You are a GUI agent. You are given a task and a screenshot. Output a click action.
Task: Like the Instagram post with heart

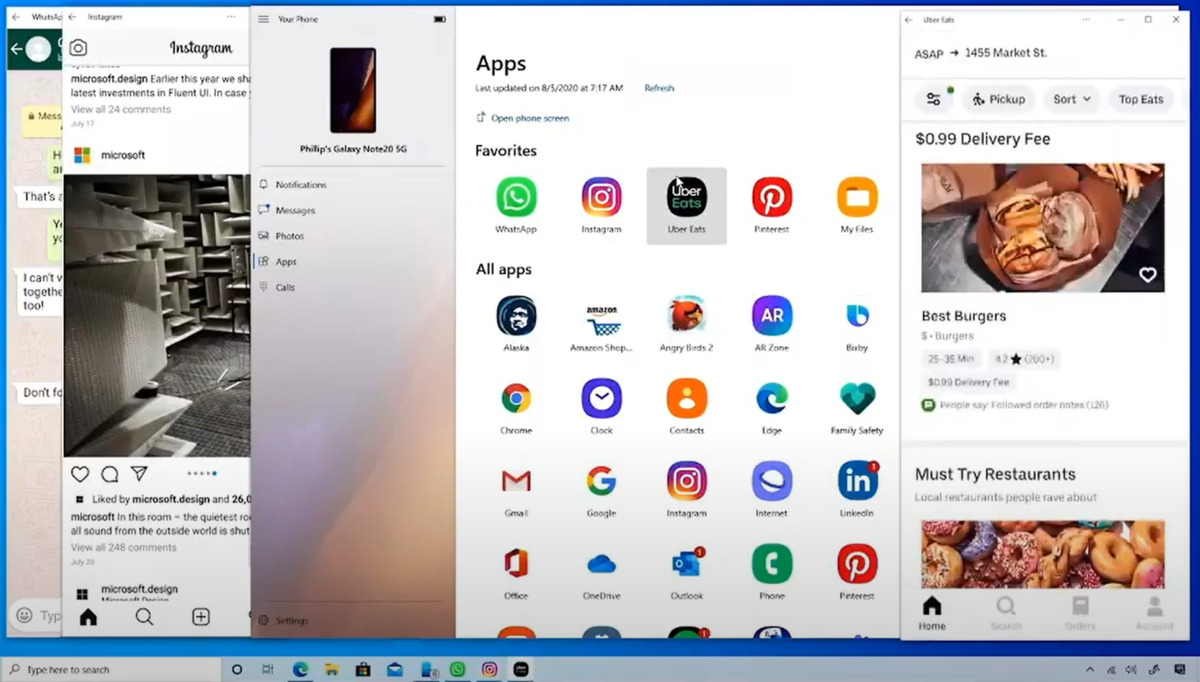[x=80, y=474]
